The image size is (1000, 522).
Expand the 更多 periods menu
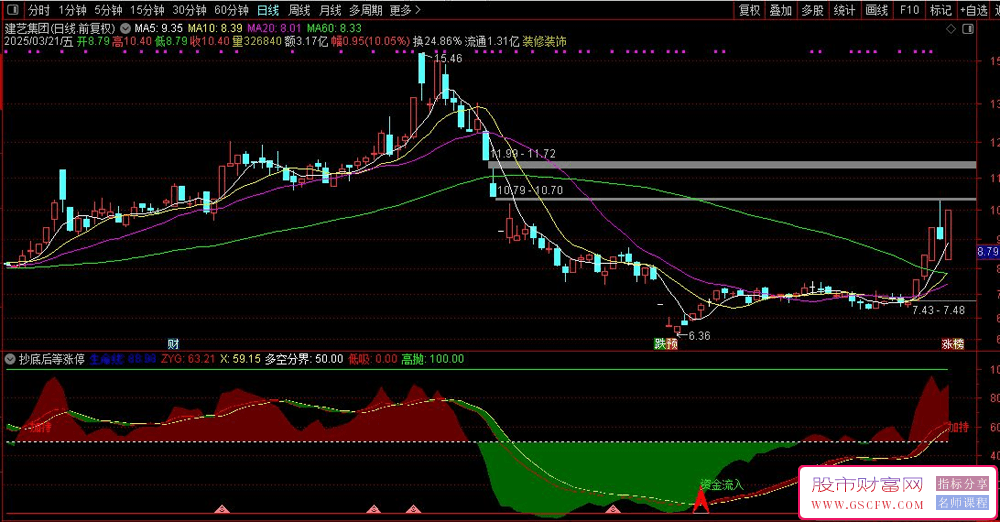(405, 10)
